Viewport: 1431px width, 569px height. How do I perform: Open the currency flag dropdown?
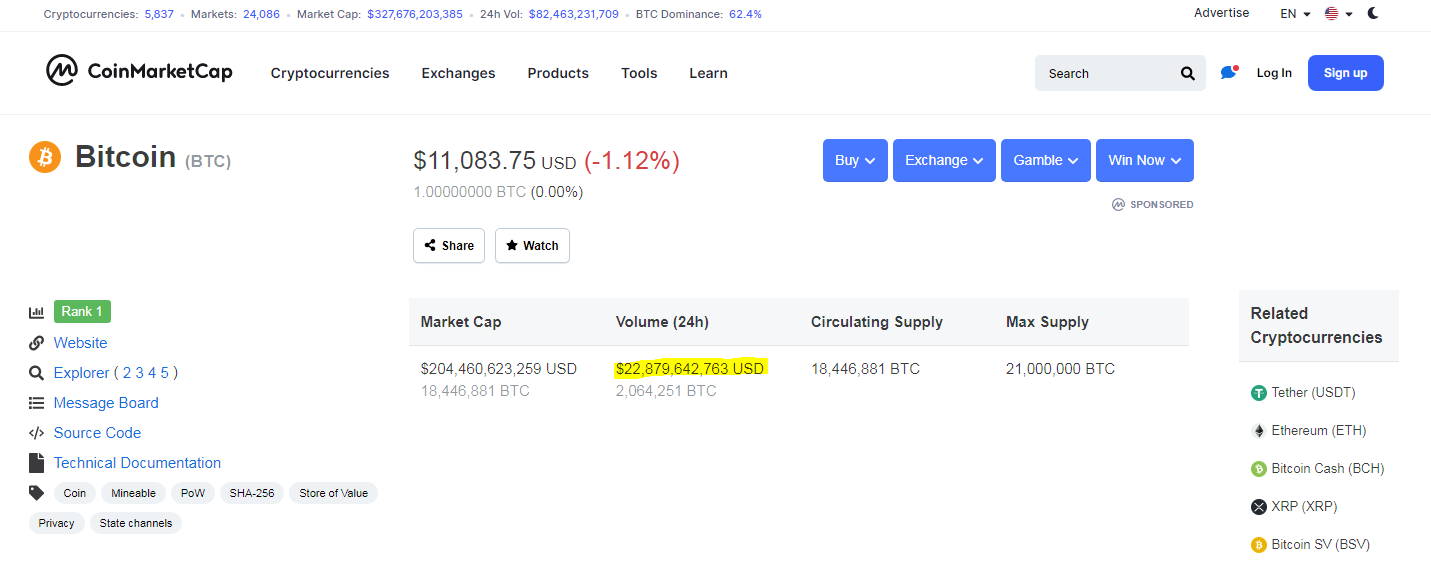click(1338, 14)
